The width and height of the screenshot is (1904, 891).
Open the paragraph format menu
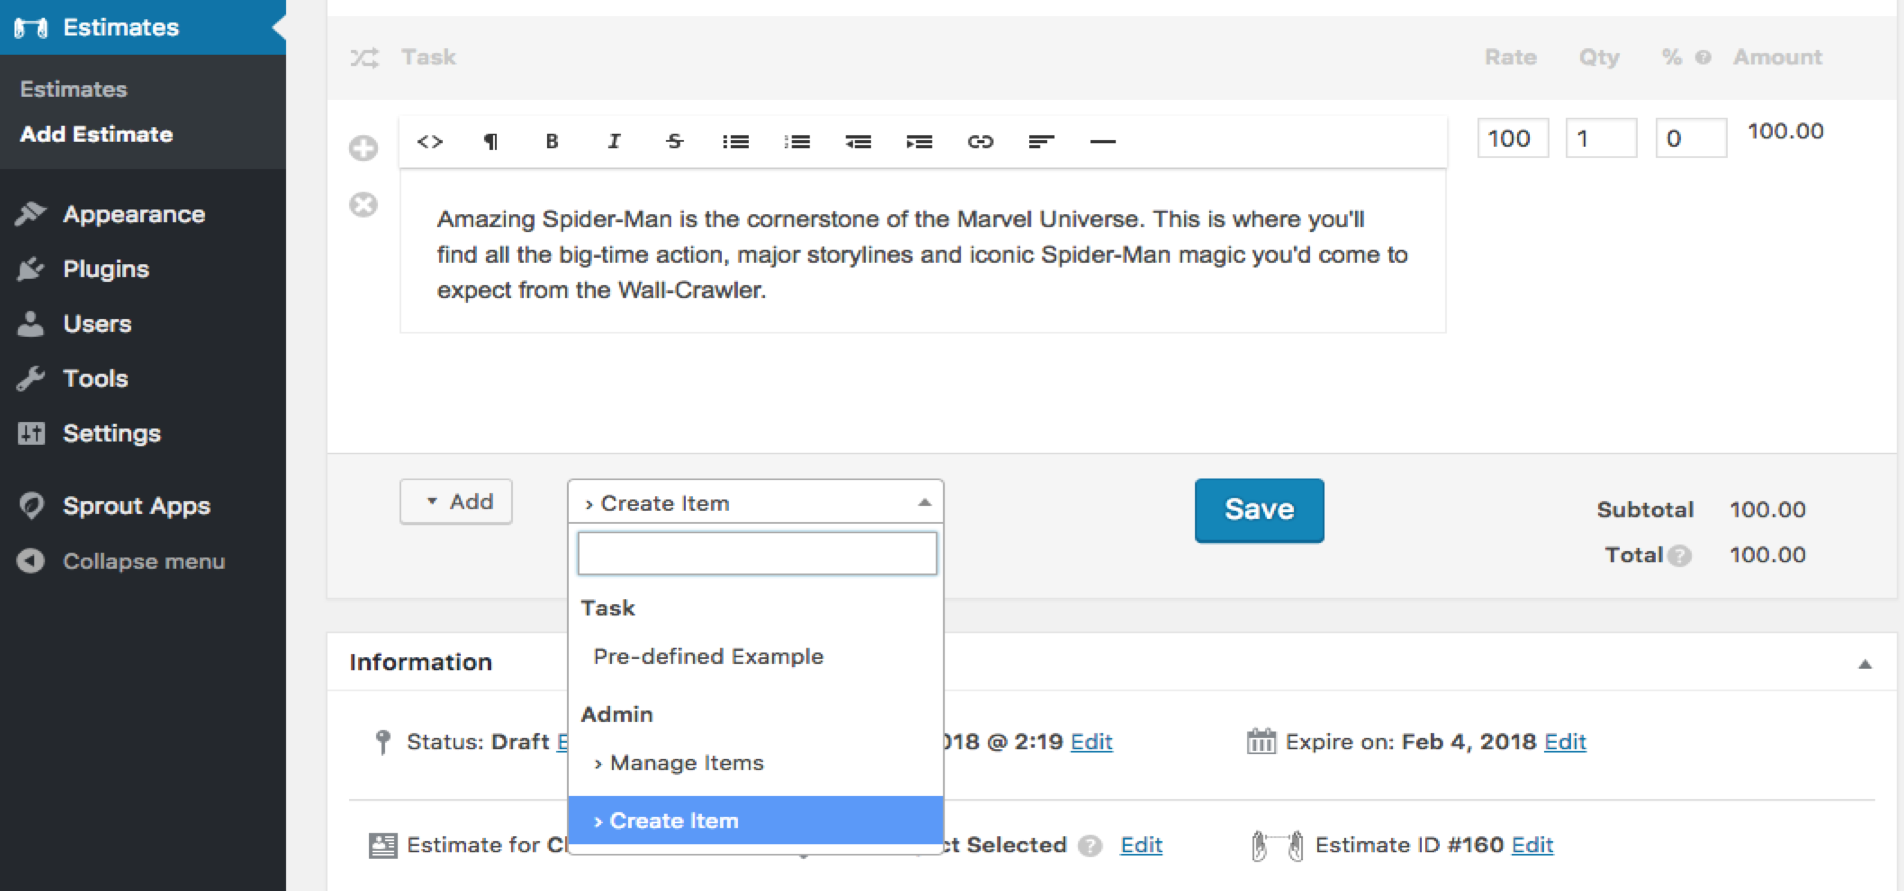491,142
